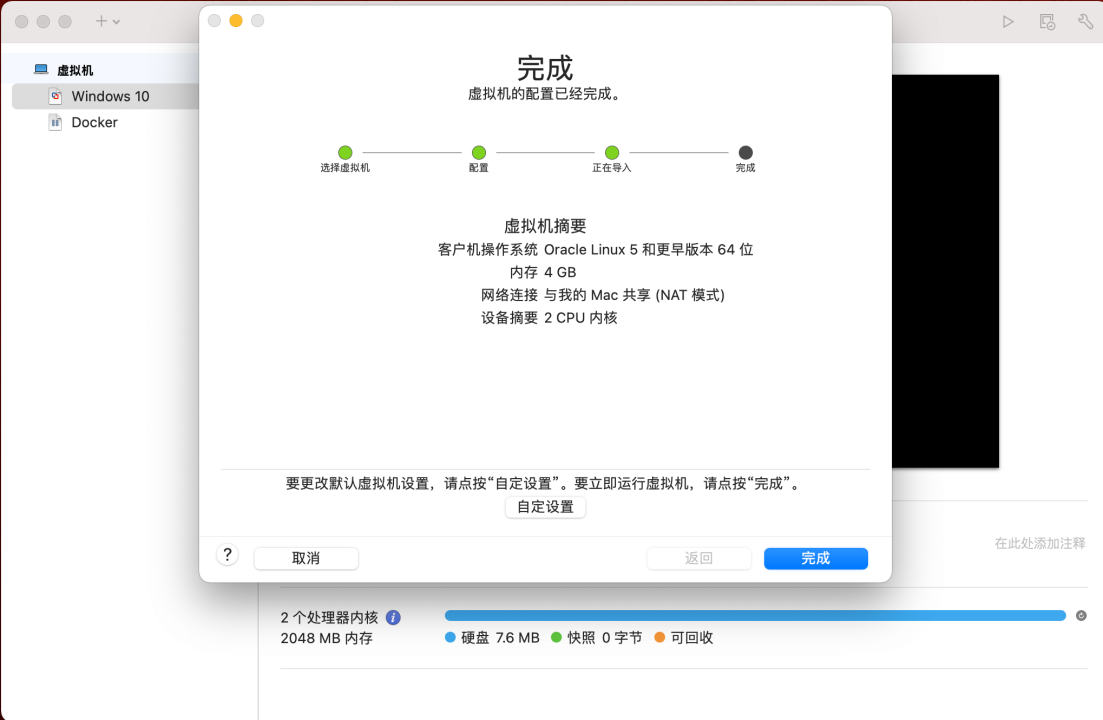Click the 2 个处理器内核 text
Screen dimensions: 1103x720
coord(329,617)
